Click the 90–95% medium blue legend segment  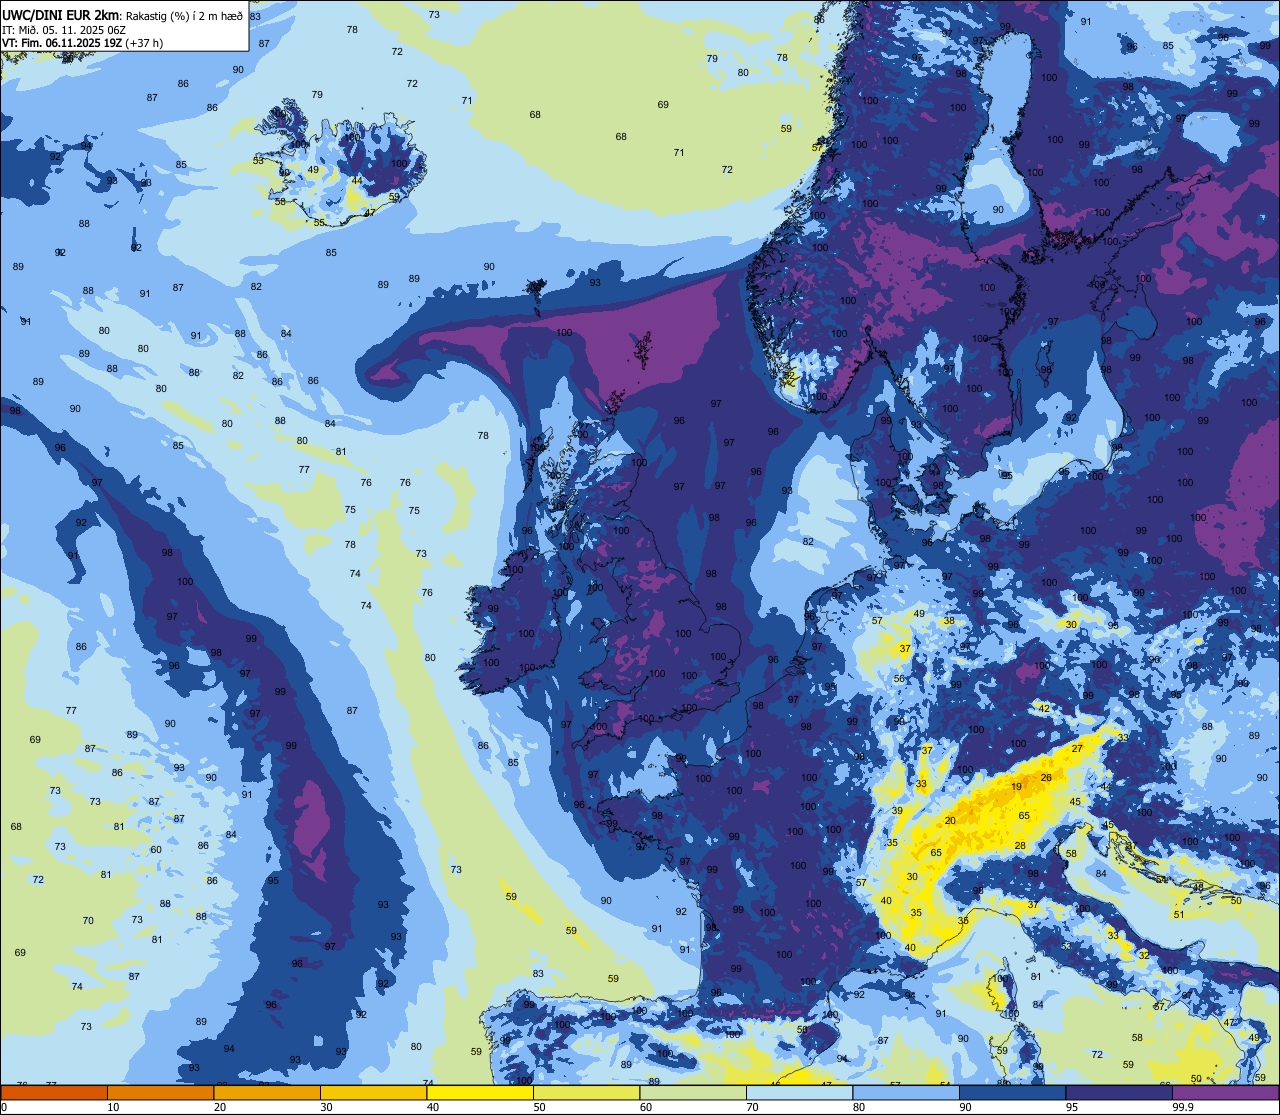point(1012,1092)
